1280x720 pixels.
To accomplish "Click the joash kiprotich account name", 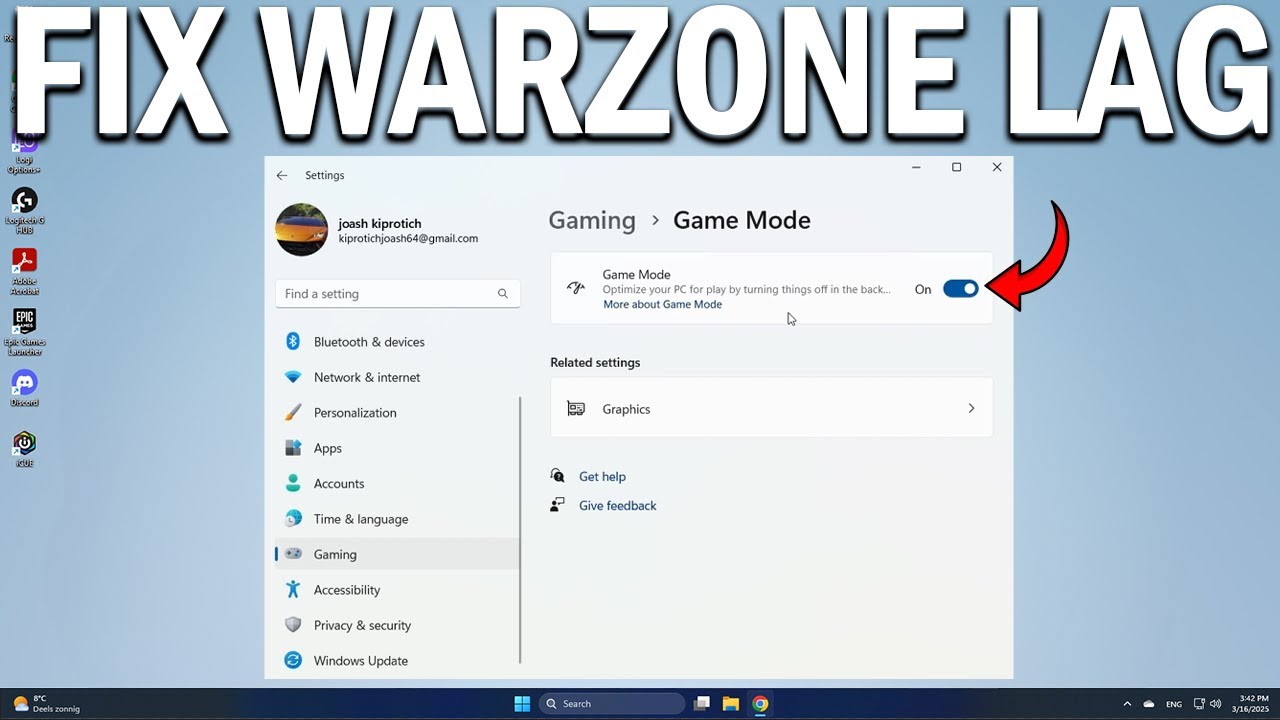I will (x=380, y=224).
